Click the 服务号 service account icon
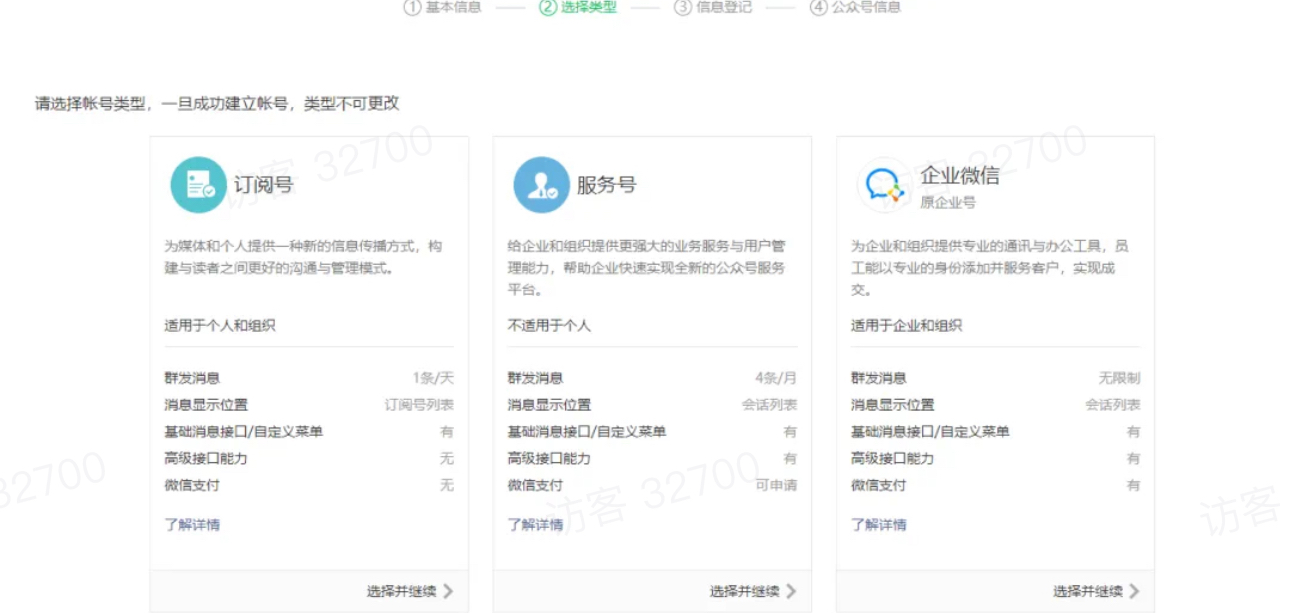The width and height of the screenshot is (1290, 613). (540, 185)
